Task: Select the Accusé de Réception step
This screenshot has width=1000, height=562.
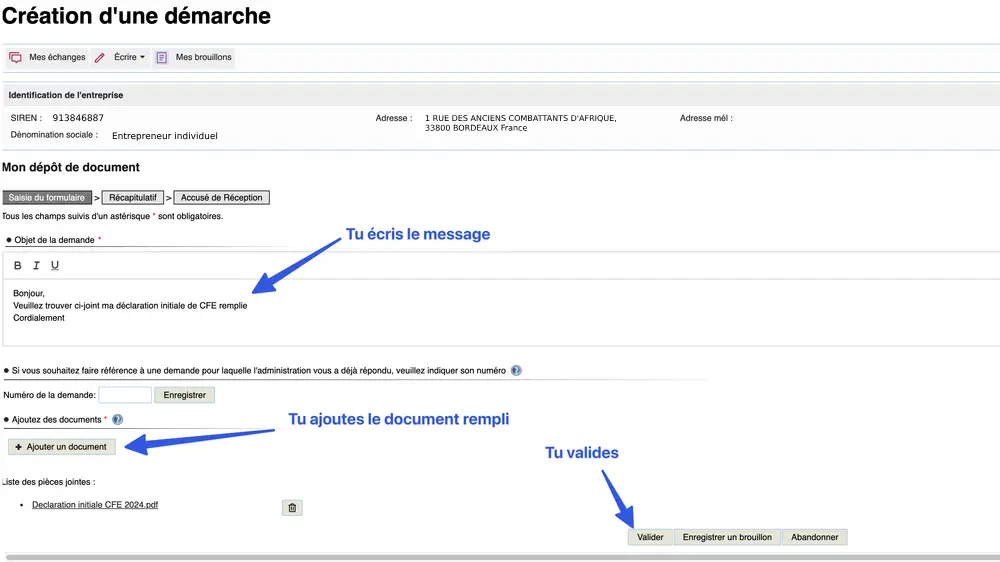Action: (x=221, y=198)
